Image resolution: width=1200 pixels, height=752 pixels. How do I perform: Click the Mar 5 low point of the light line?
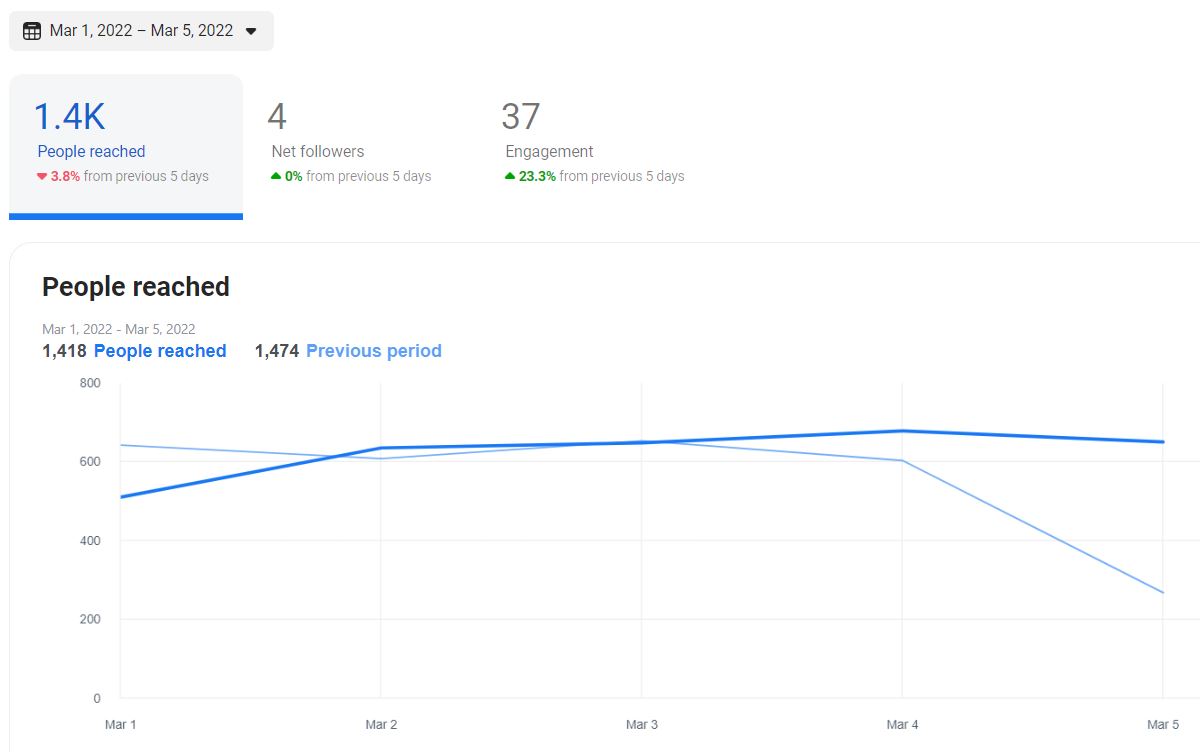[x=1162, y=593]
